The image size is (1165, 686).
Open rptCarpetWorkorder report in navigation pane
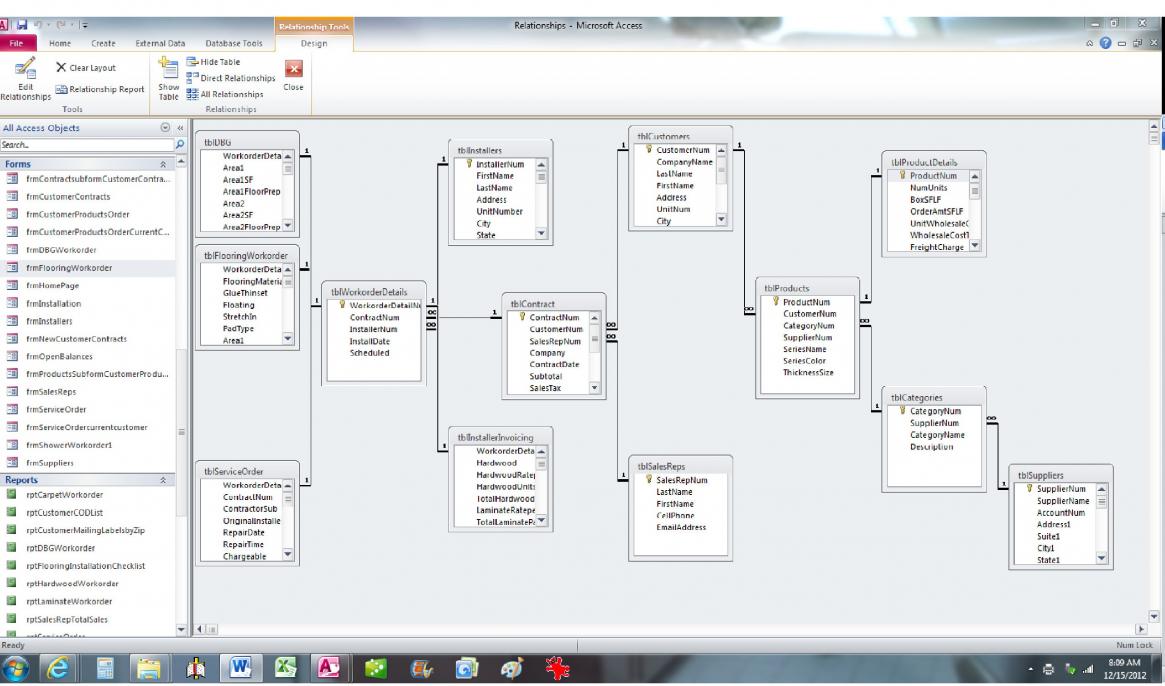[x=65, y=495]
